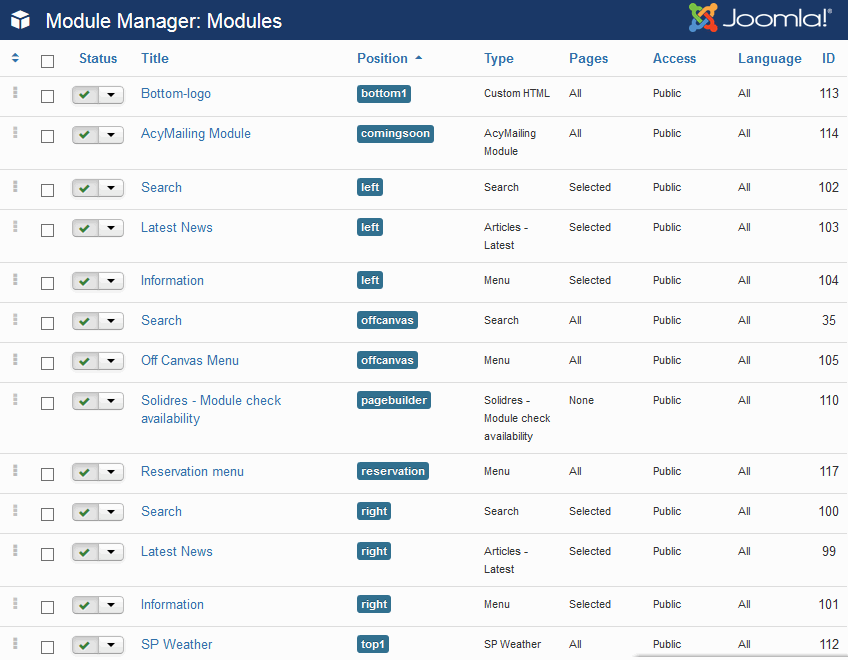848x660 pixels.
Task: Expand status dropdown for Off Canvas Menu
Action: tap(111, 361)
